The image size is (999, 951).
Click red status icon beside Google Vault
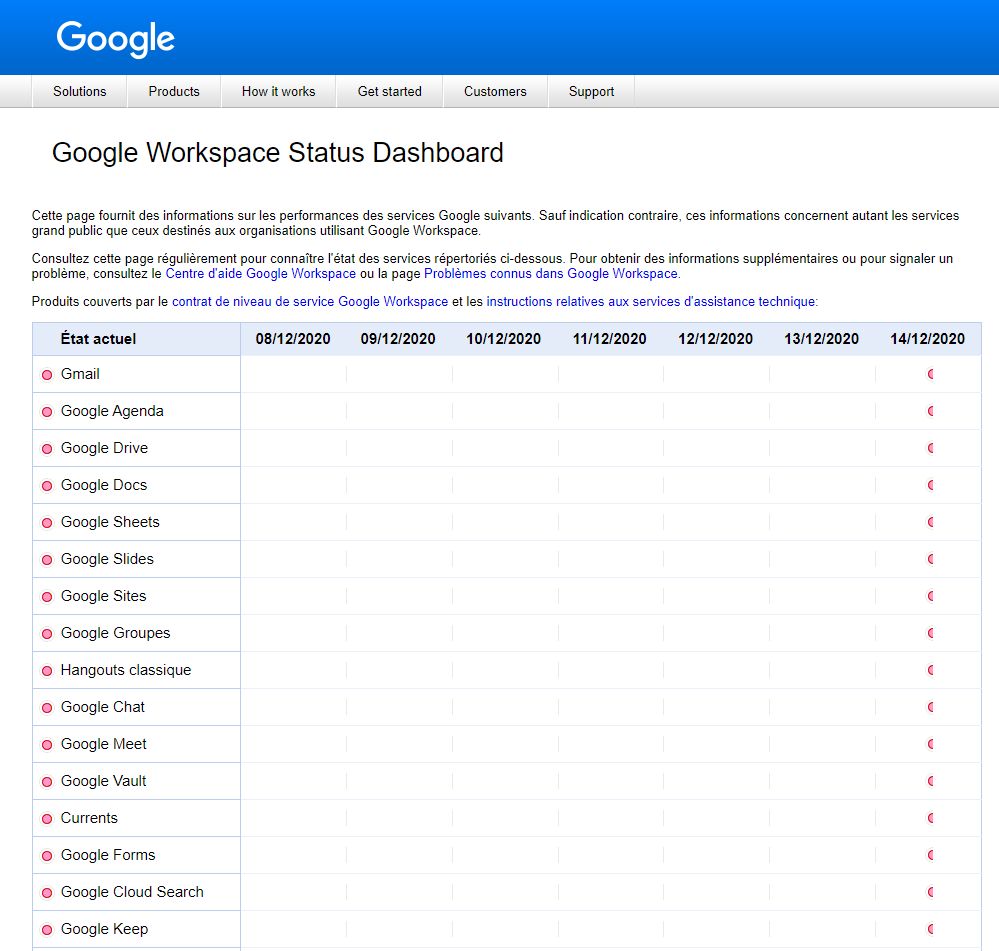[47, 782]
